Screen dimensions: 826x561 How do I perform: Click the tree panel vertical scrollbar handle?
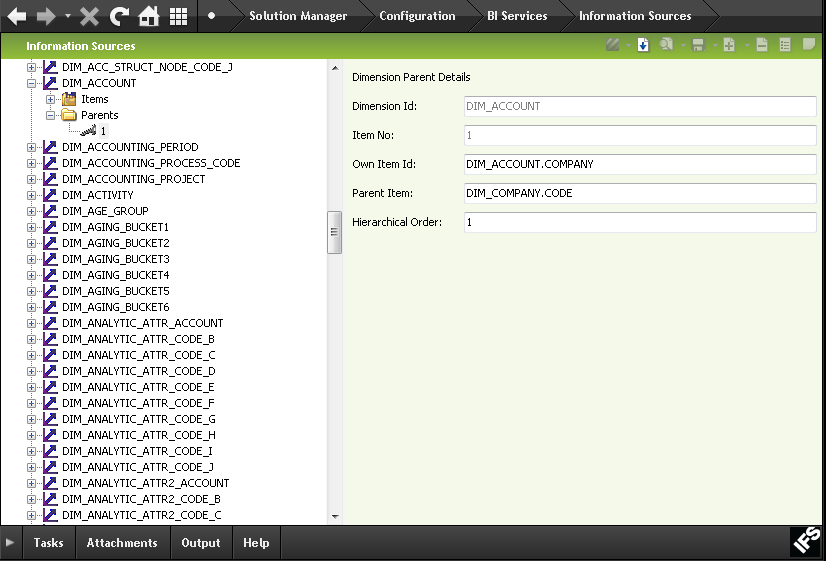coord(335,229)
